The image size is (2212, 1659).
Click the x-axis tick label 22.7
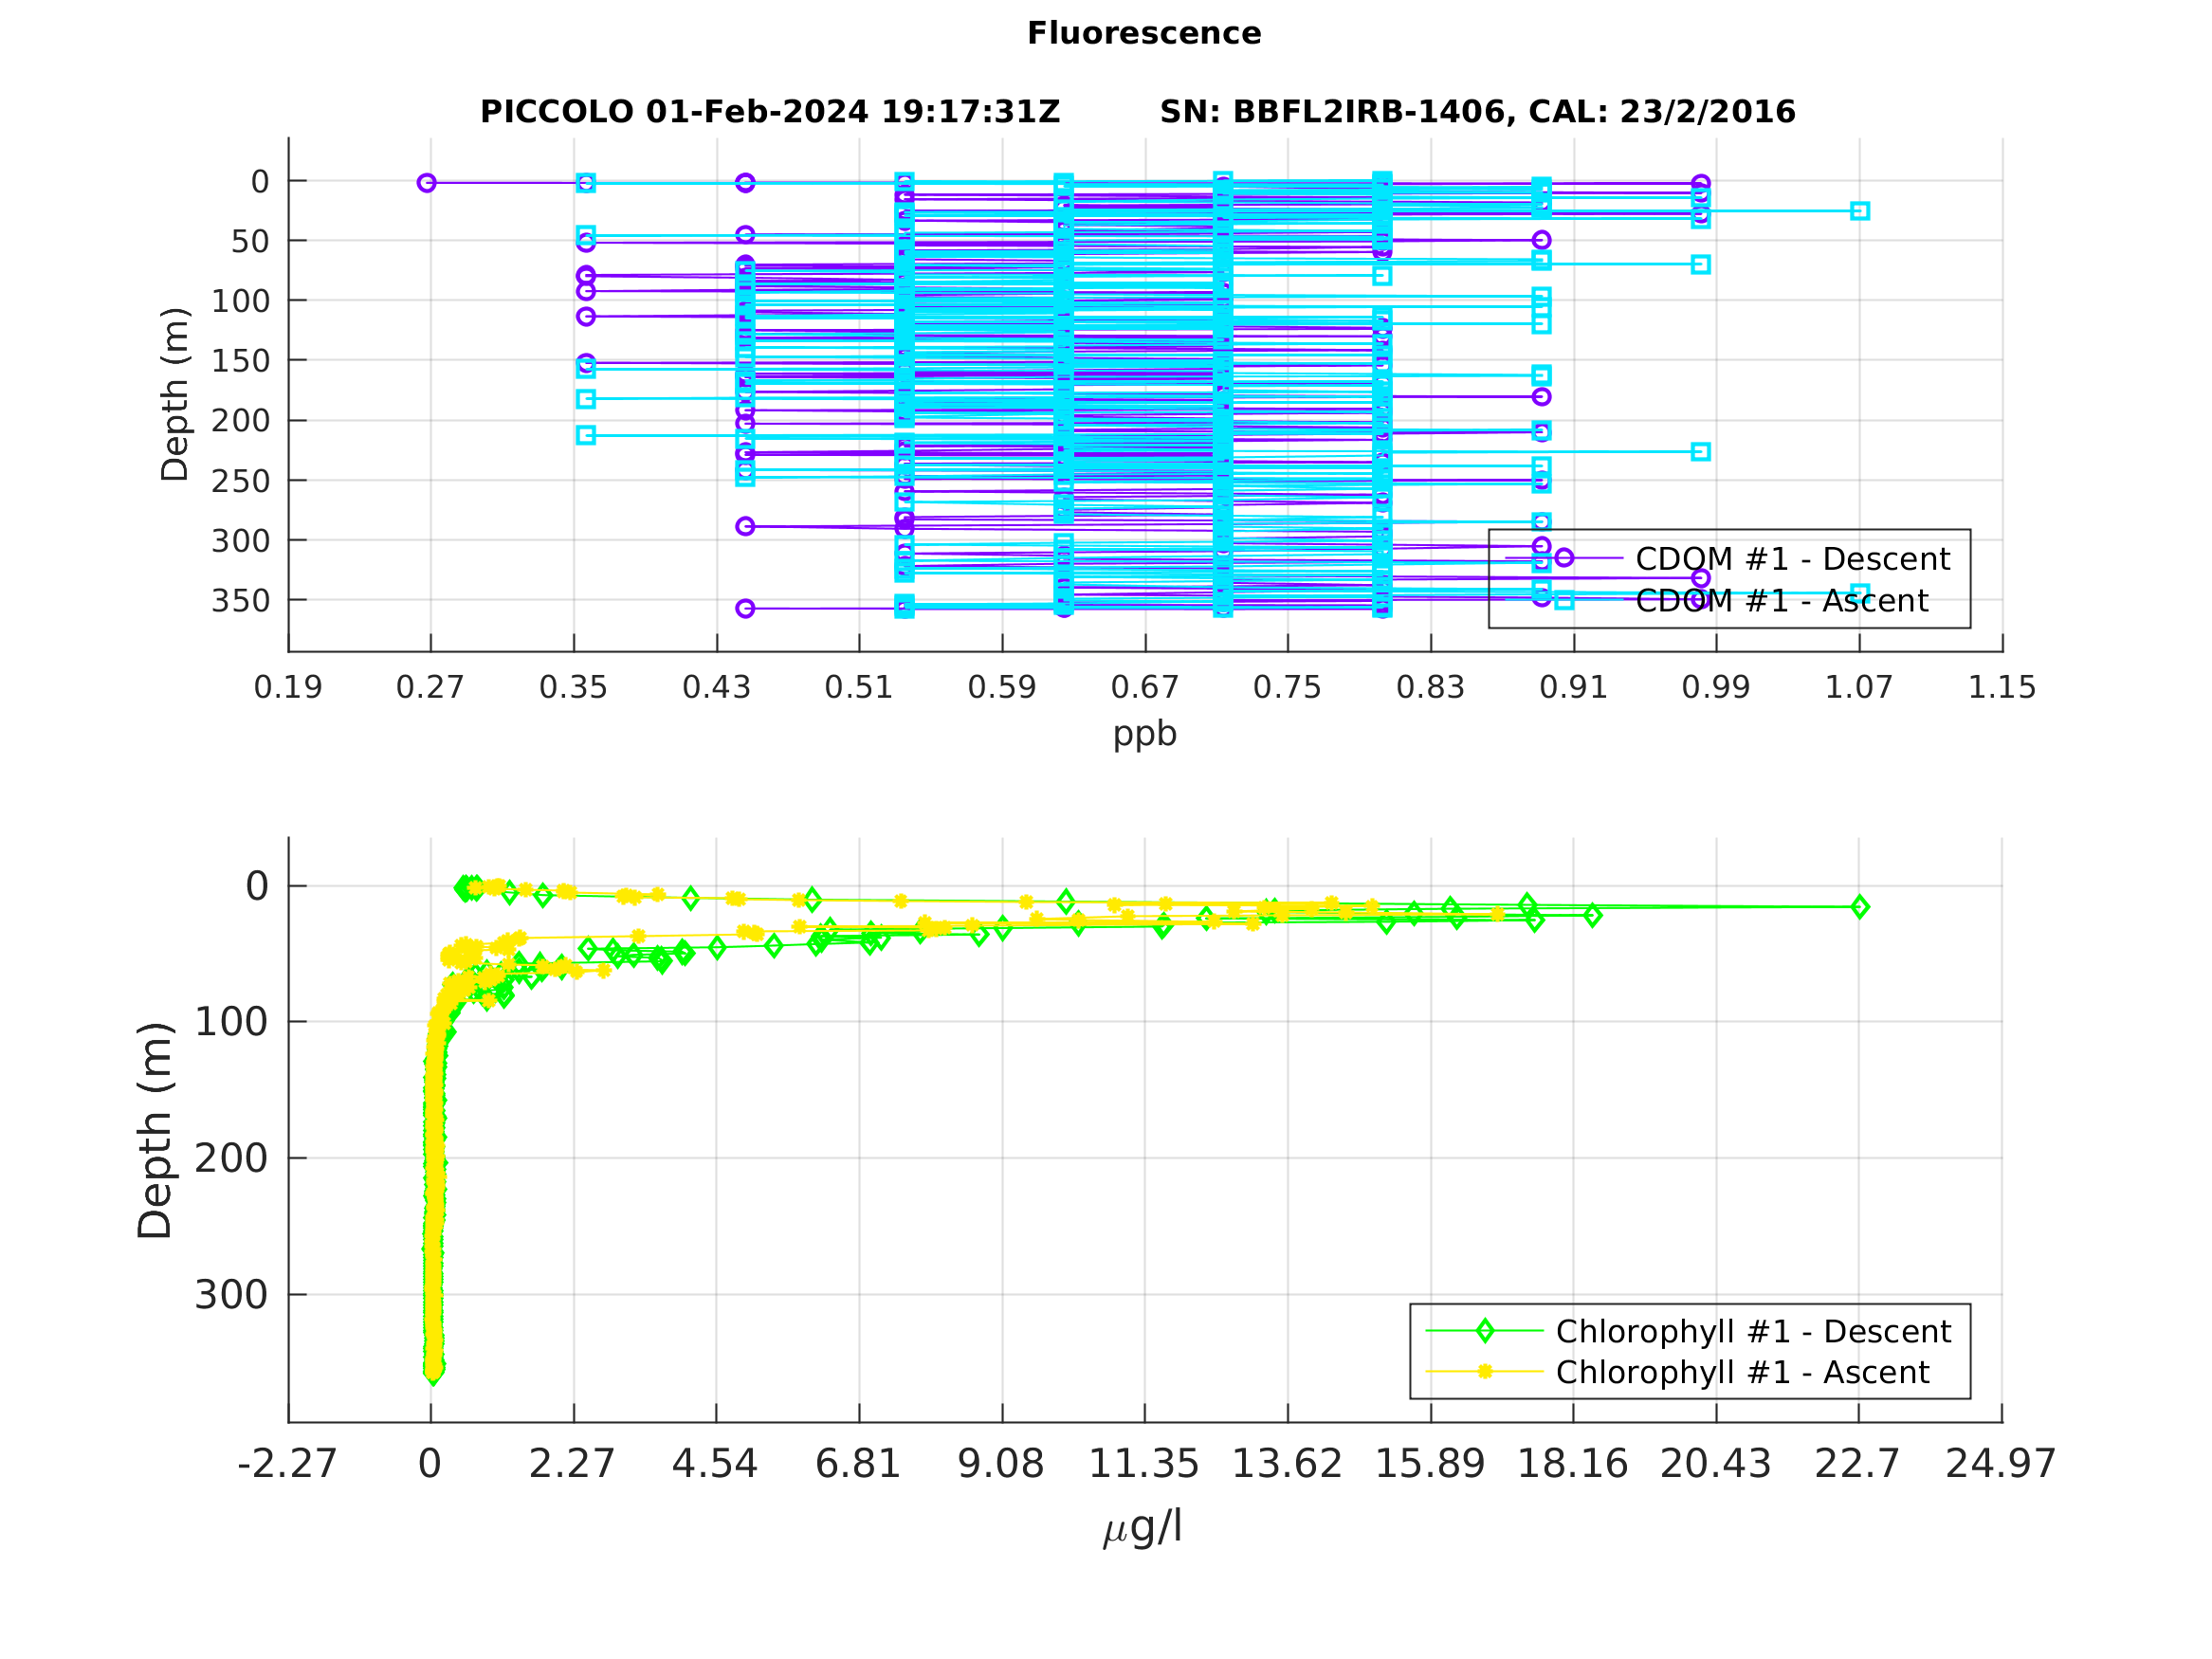point(1858,1465)
